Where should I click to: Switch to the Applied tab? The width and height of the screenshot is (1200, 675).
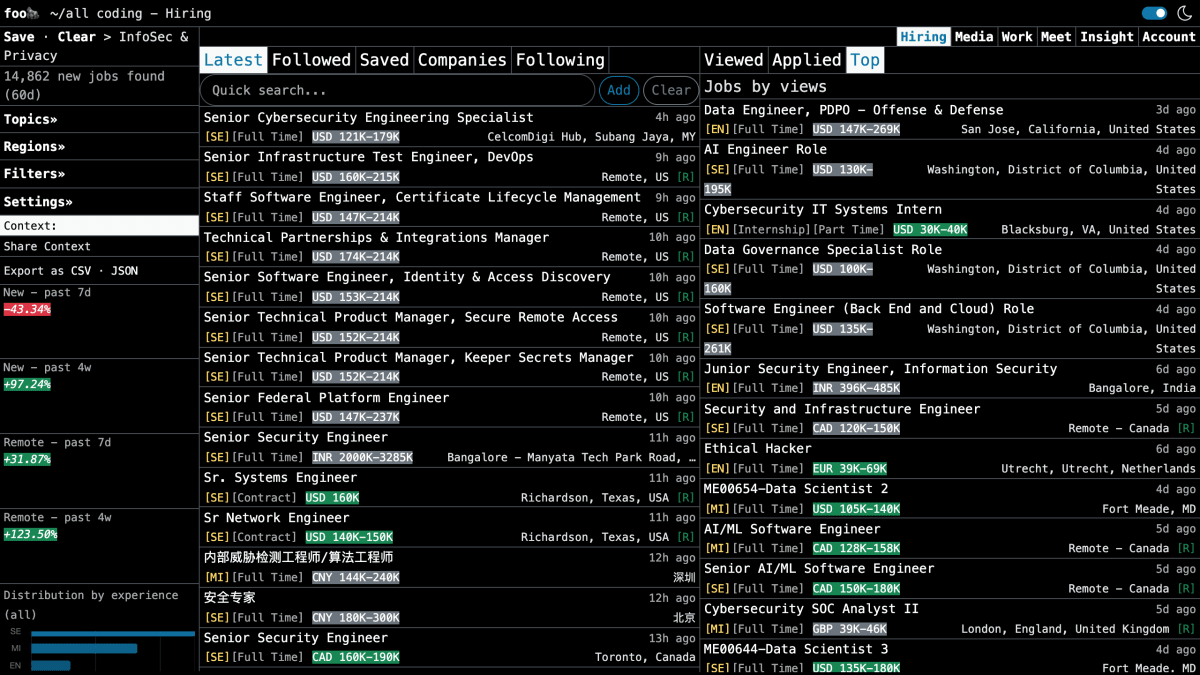tap(806, 60)
